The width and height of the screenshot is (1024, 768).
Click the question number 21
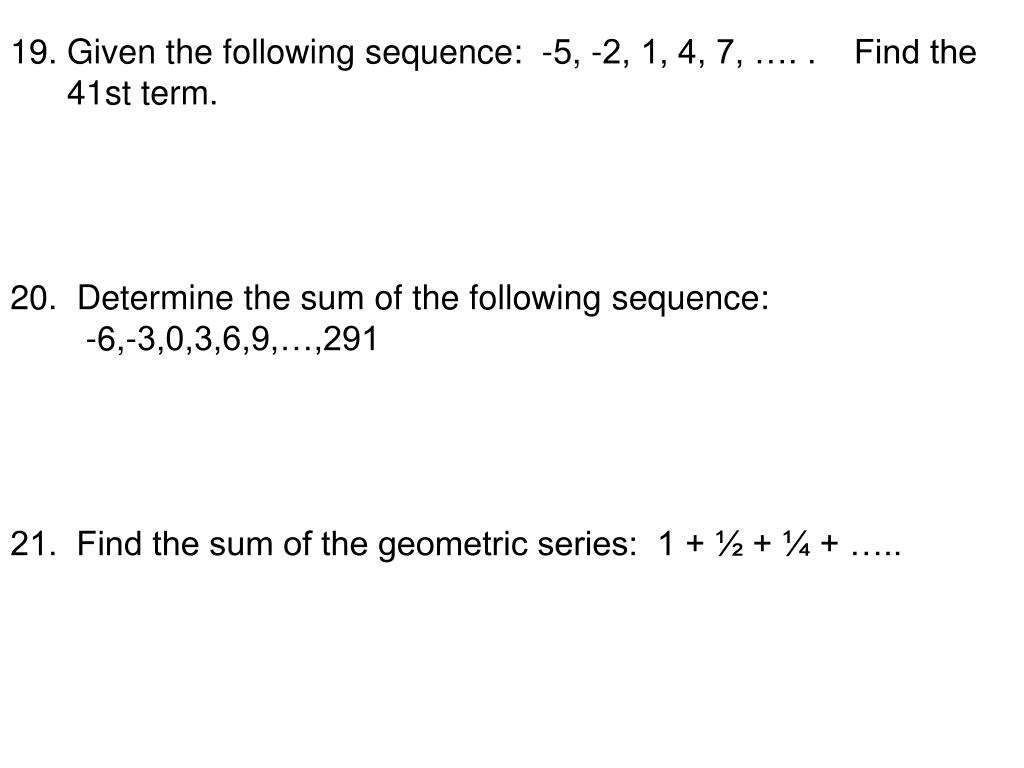point(33,544)
